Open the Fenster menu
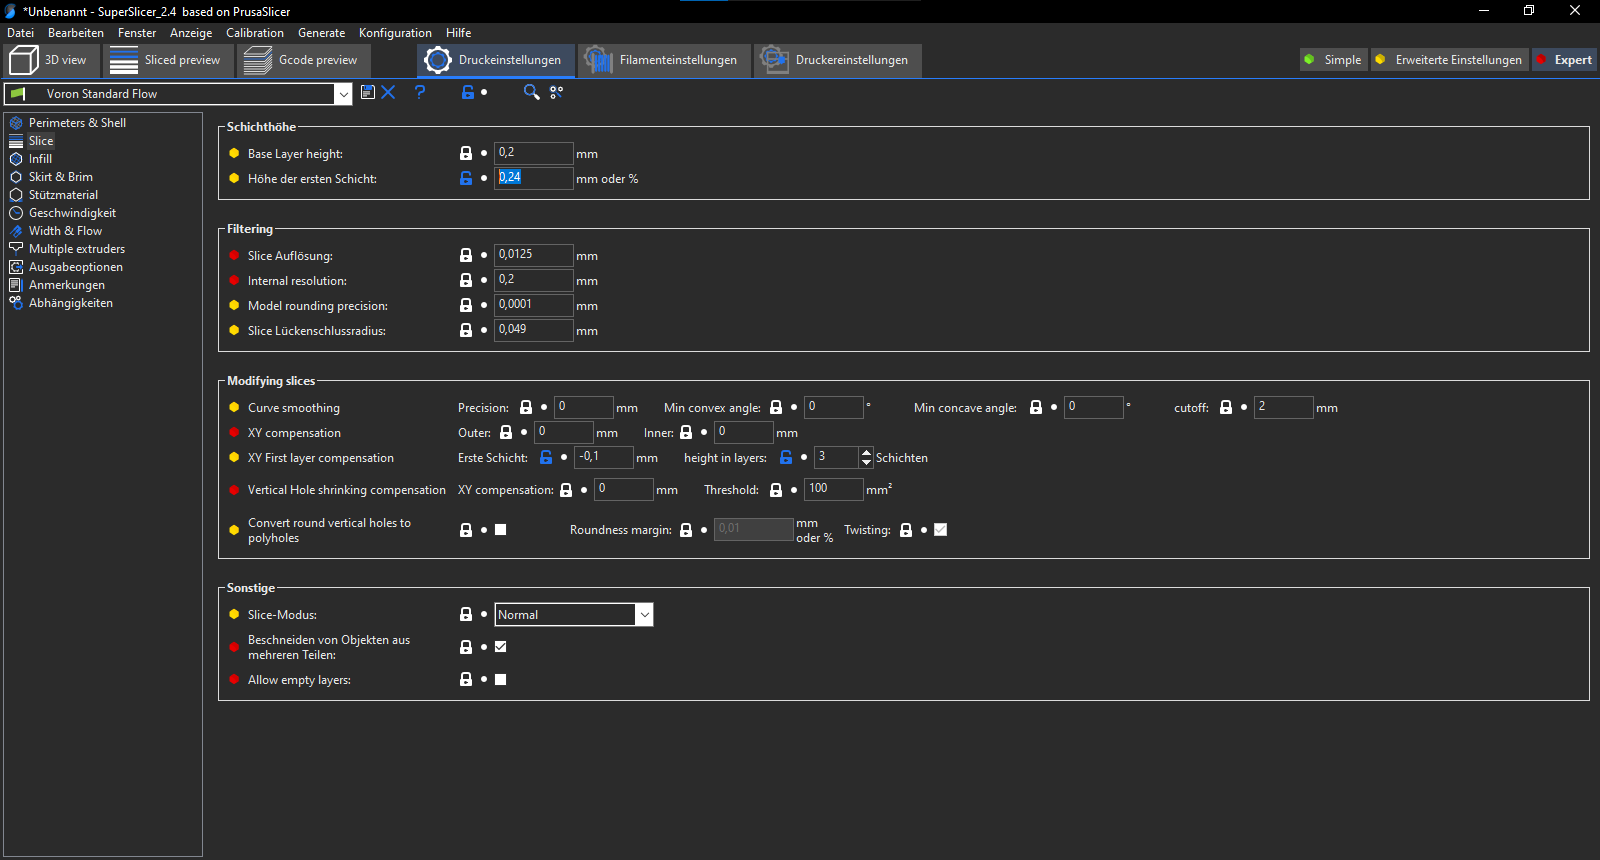This screenshot has height=860, width=1600. click(x=137, y=32)
